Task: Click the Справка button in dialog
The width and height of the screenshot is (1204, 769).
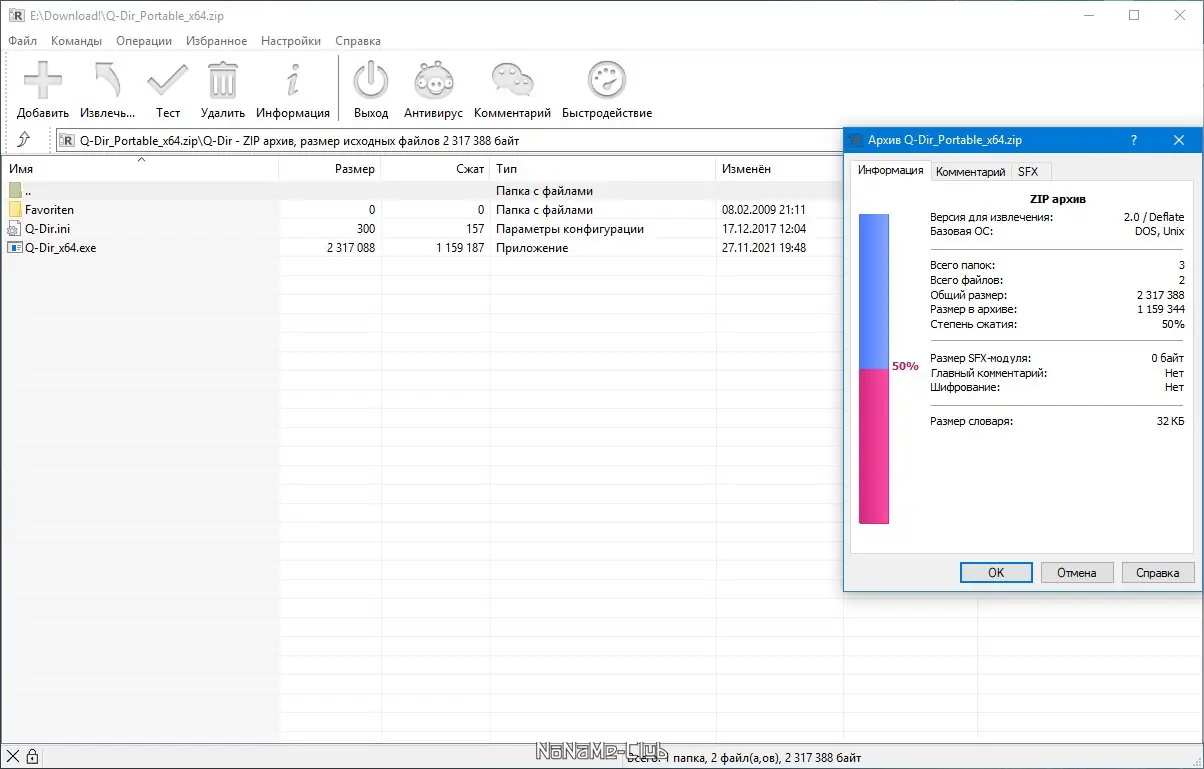Action: point(1158,573)
